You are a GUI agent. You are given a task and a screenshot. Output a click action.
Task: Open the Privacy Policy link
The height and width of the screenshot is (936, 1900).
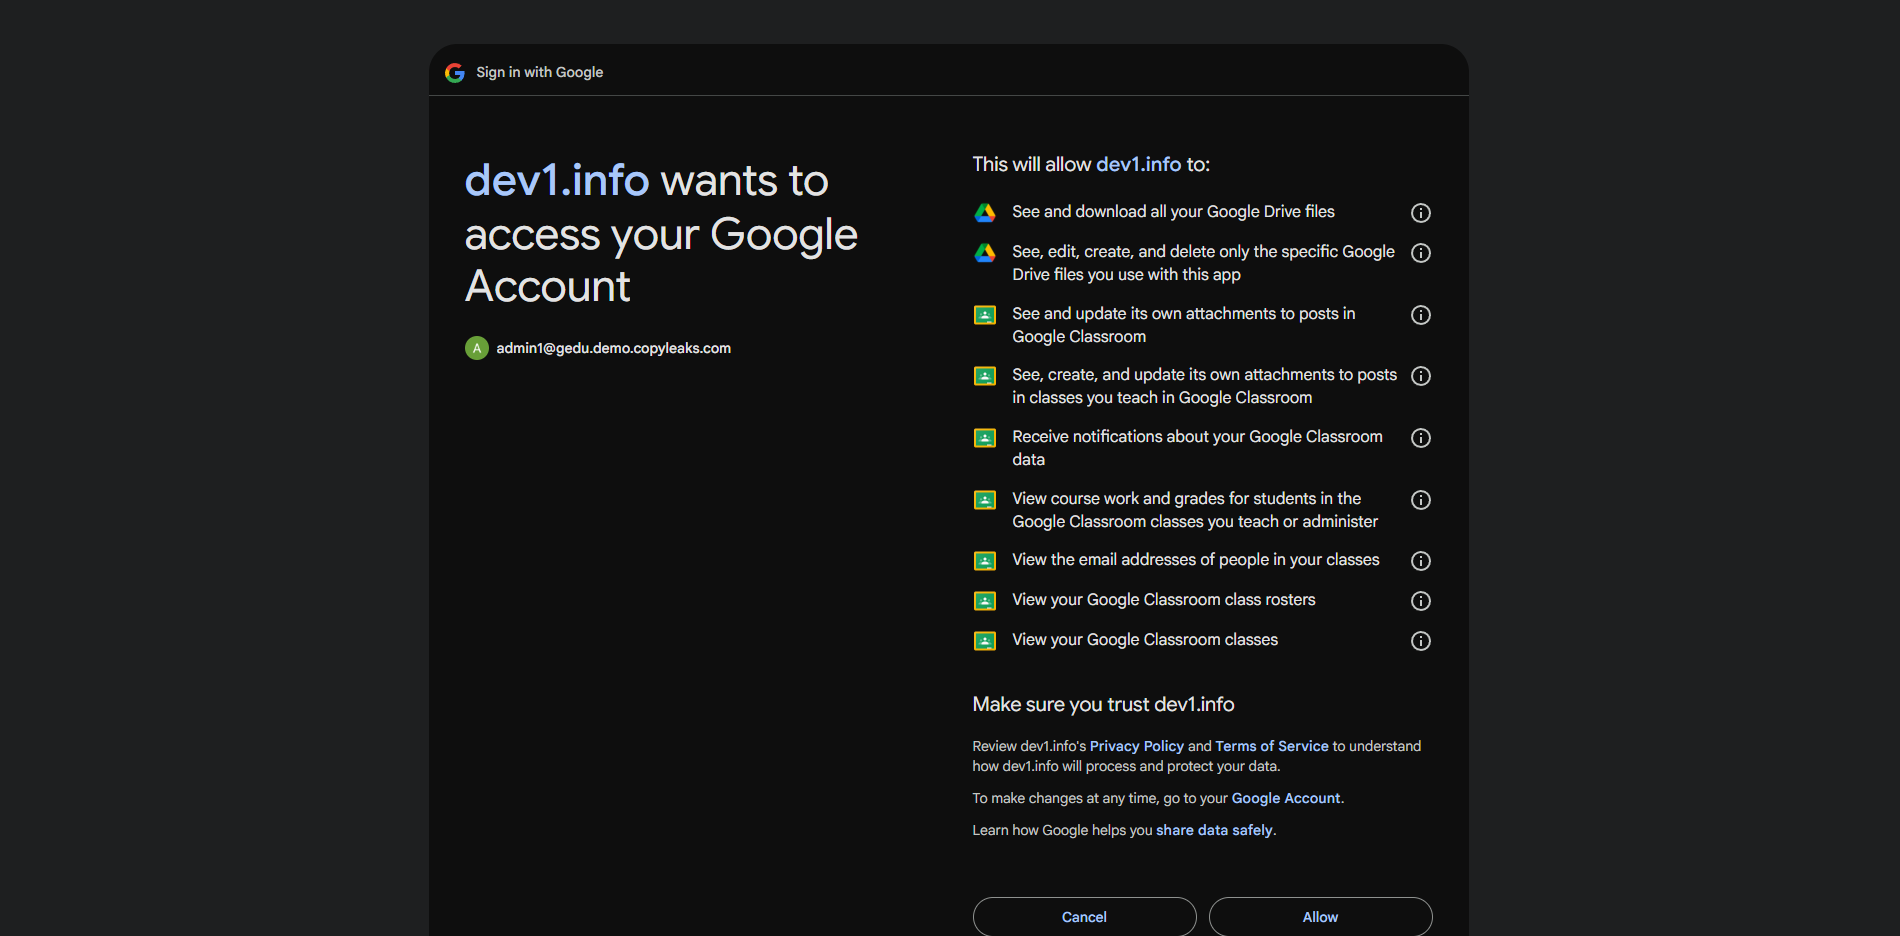(1136, 746)
